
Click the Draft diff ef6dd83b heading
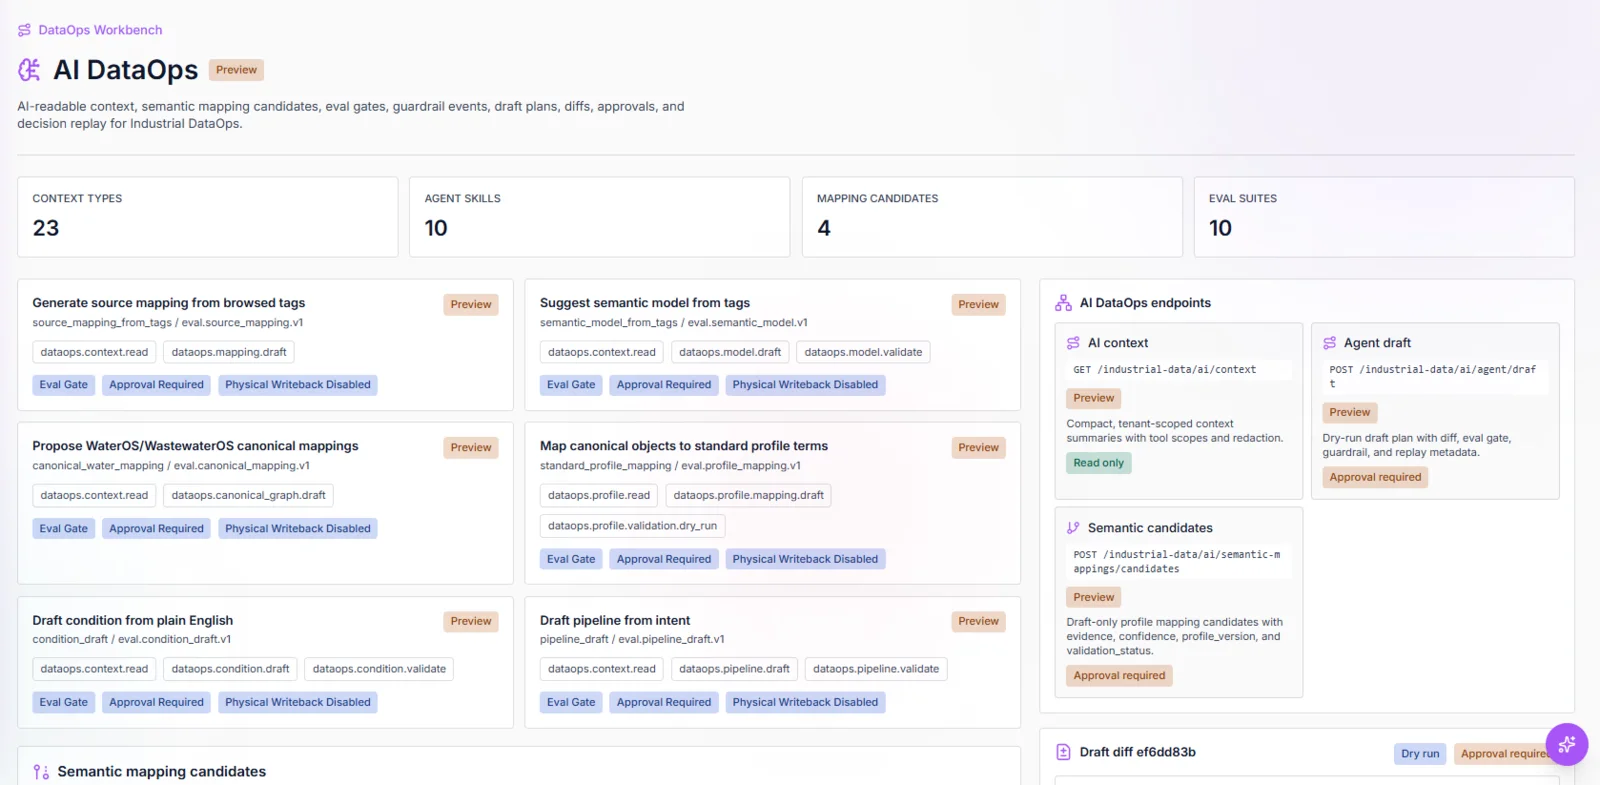tap(1138, 752)
